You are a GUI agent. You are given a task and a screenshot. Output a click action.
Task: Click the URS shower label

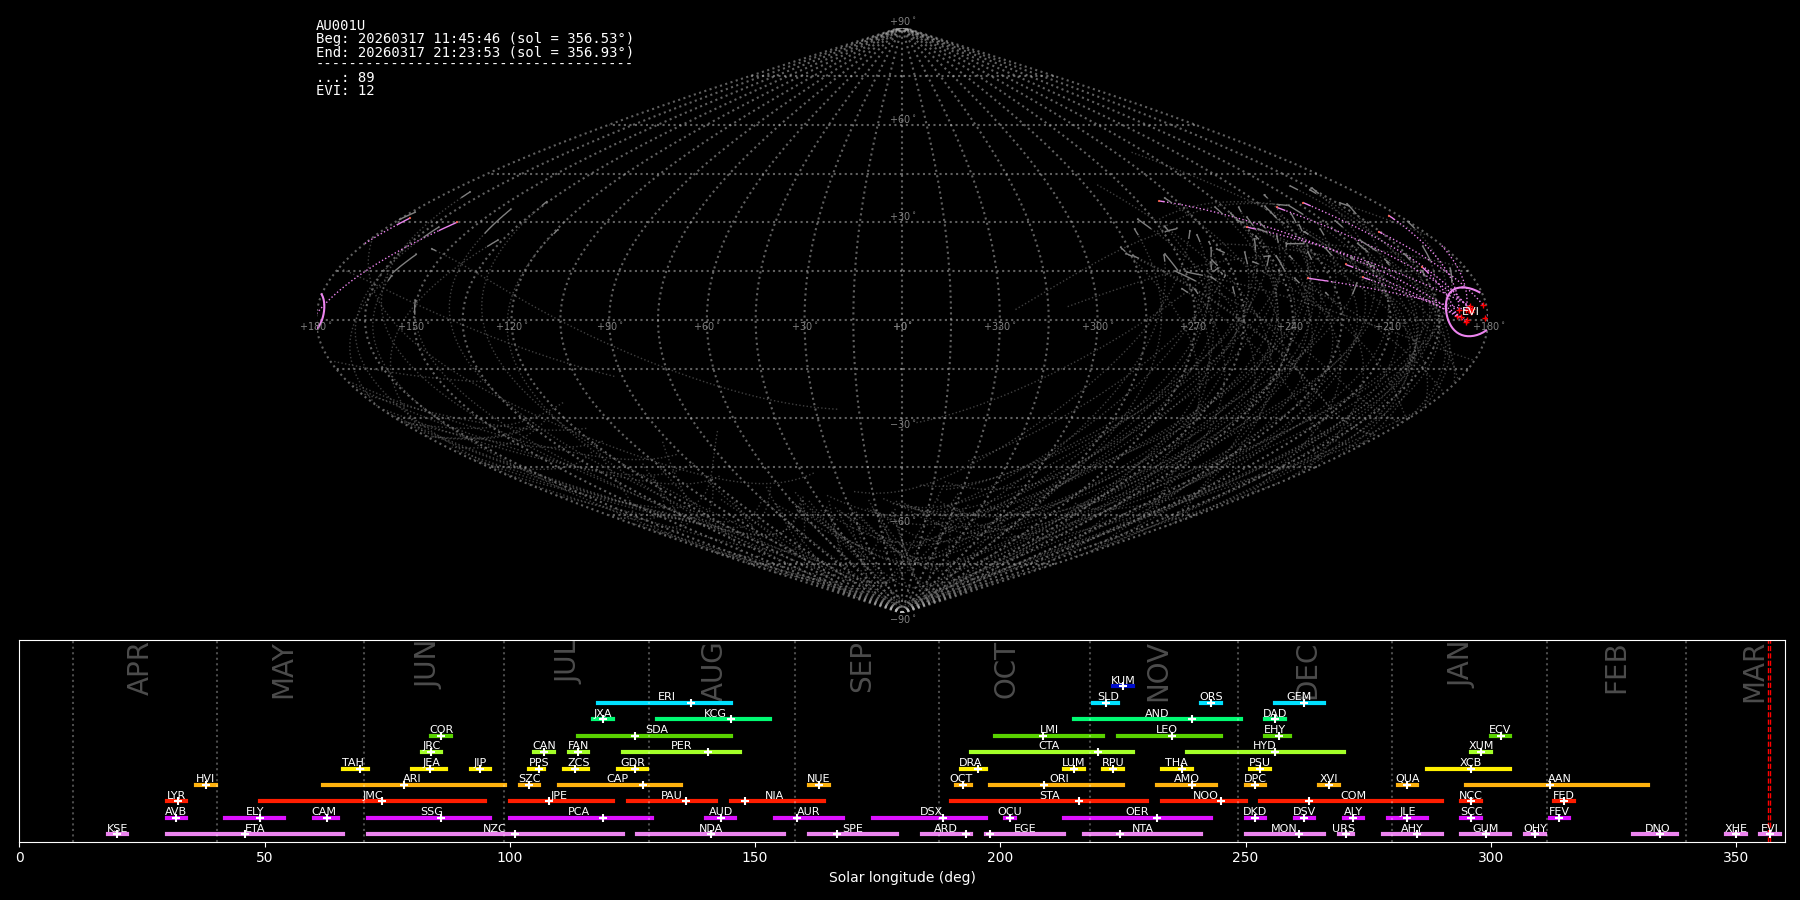coord(1343,829)
